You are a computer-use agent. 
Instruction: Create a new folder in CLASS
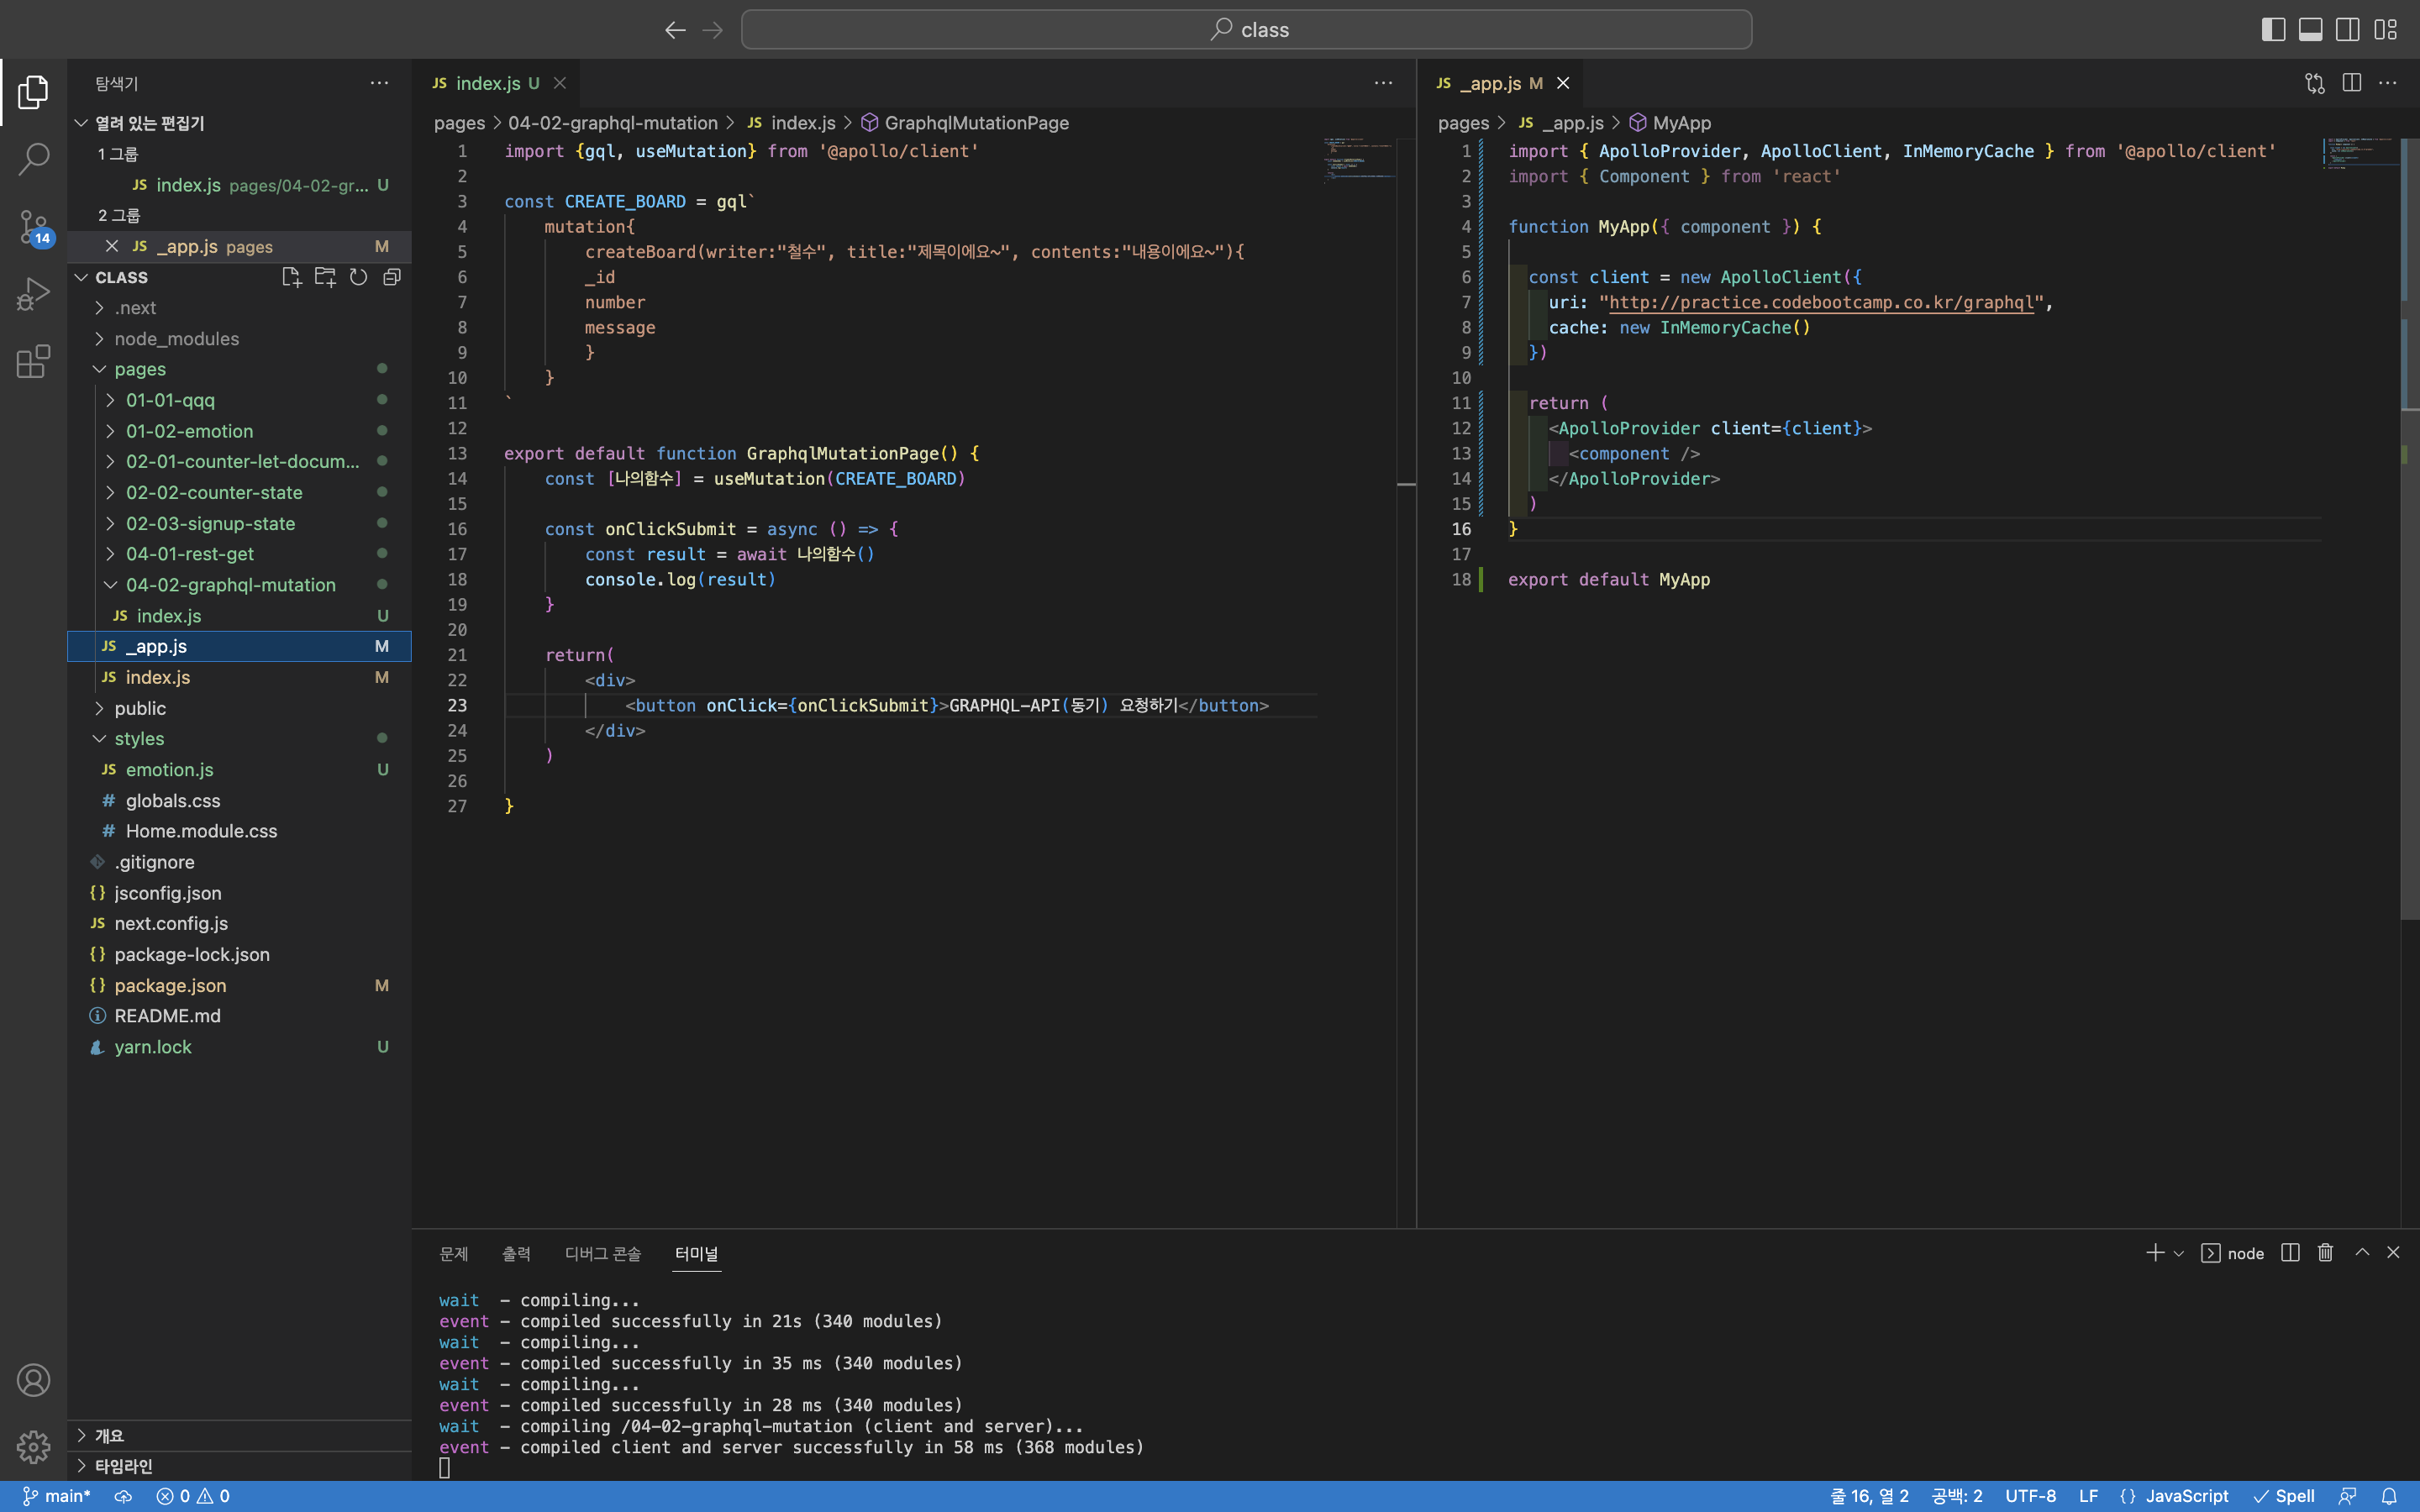pos(325,277)
